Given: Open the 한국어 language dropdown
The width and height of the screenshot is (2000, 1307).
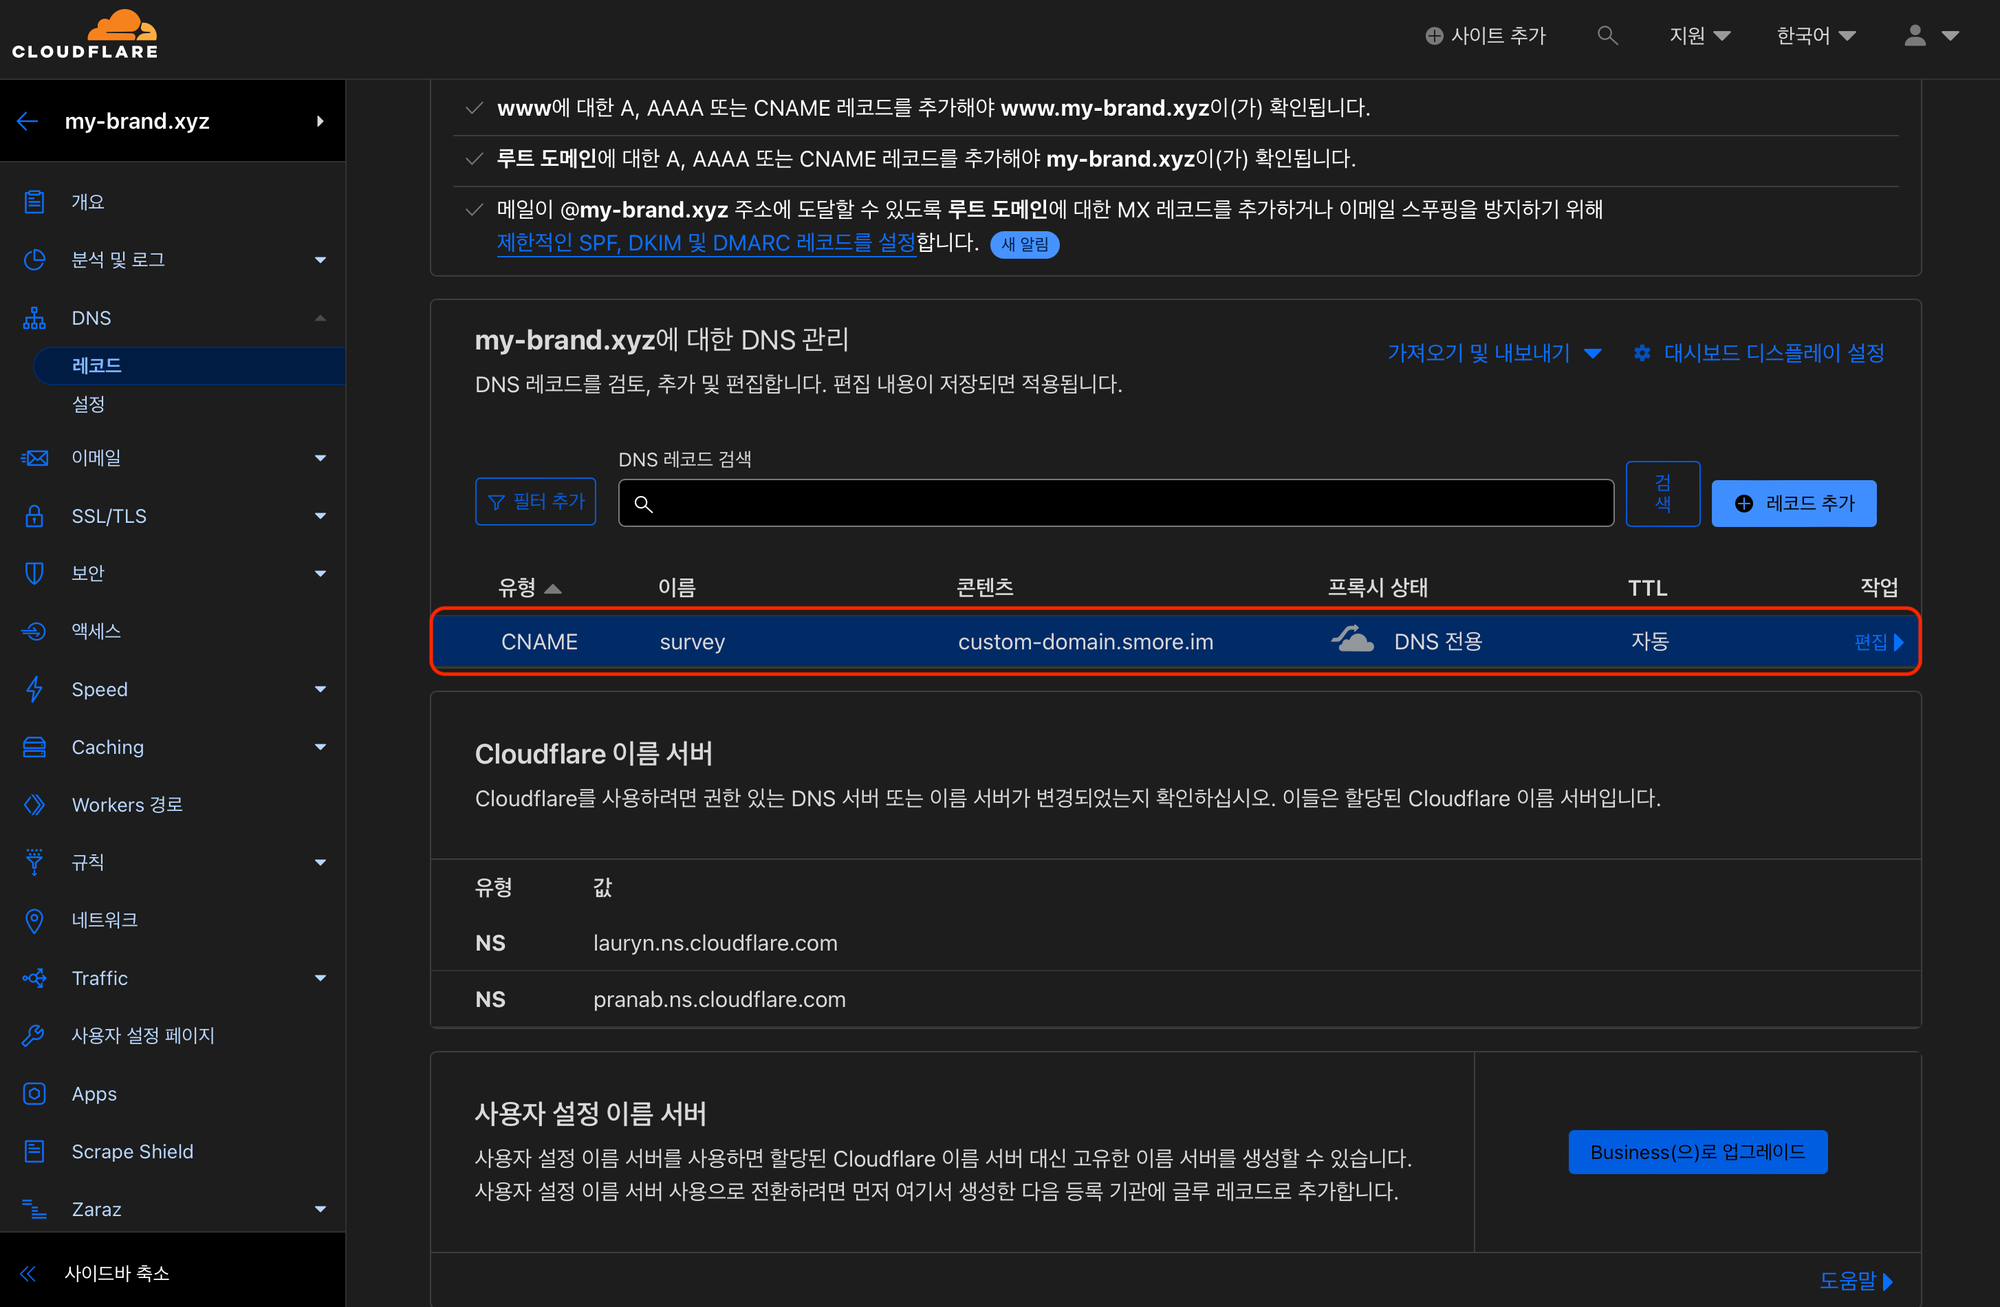Looking at the screenshot, I should pyautogui.click(x=1815, y=36).
